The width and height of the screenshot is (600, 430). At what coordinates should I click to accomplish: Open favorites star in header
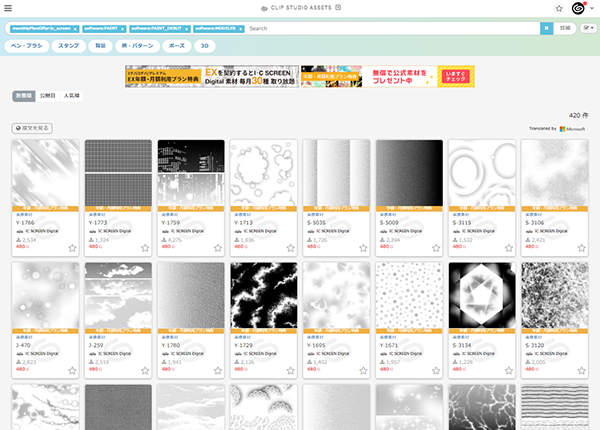click(x=559, y=8)
